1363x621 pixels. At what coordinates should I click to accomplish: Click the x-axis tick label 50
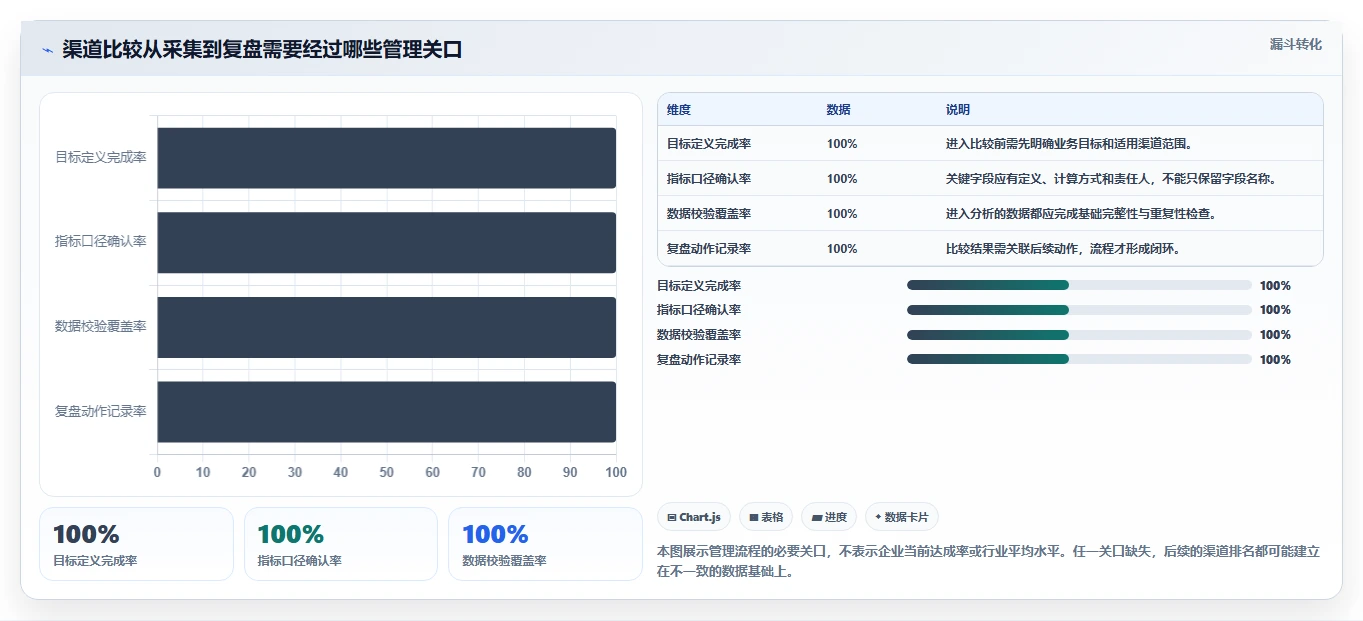click(x=386, y=472)
